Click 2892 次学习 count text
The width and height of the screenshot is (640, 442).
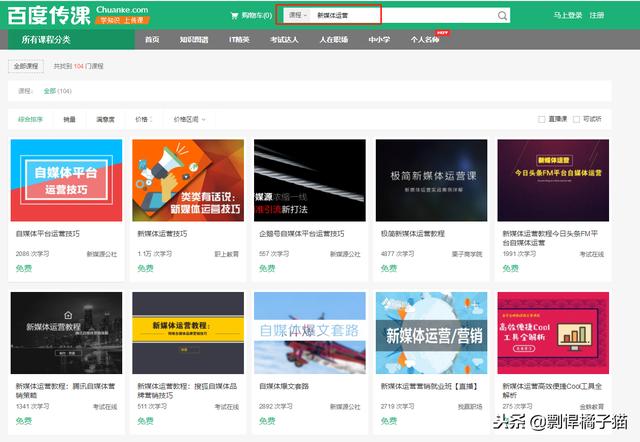tap(276, 406)
